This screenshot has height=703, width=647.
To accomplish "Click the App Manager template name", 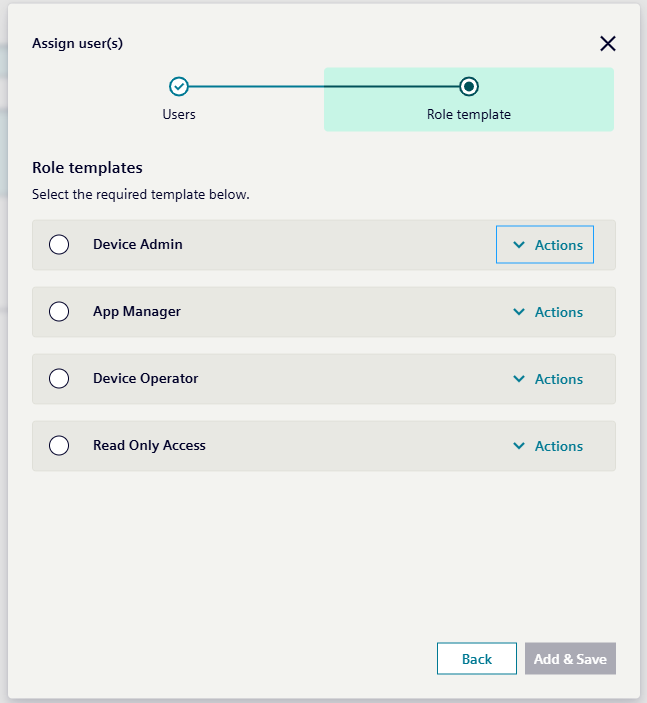I will tap(137, 311).
